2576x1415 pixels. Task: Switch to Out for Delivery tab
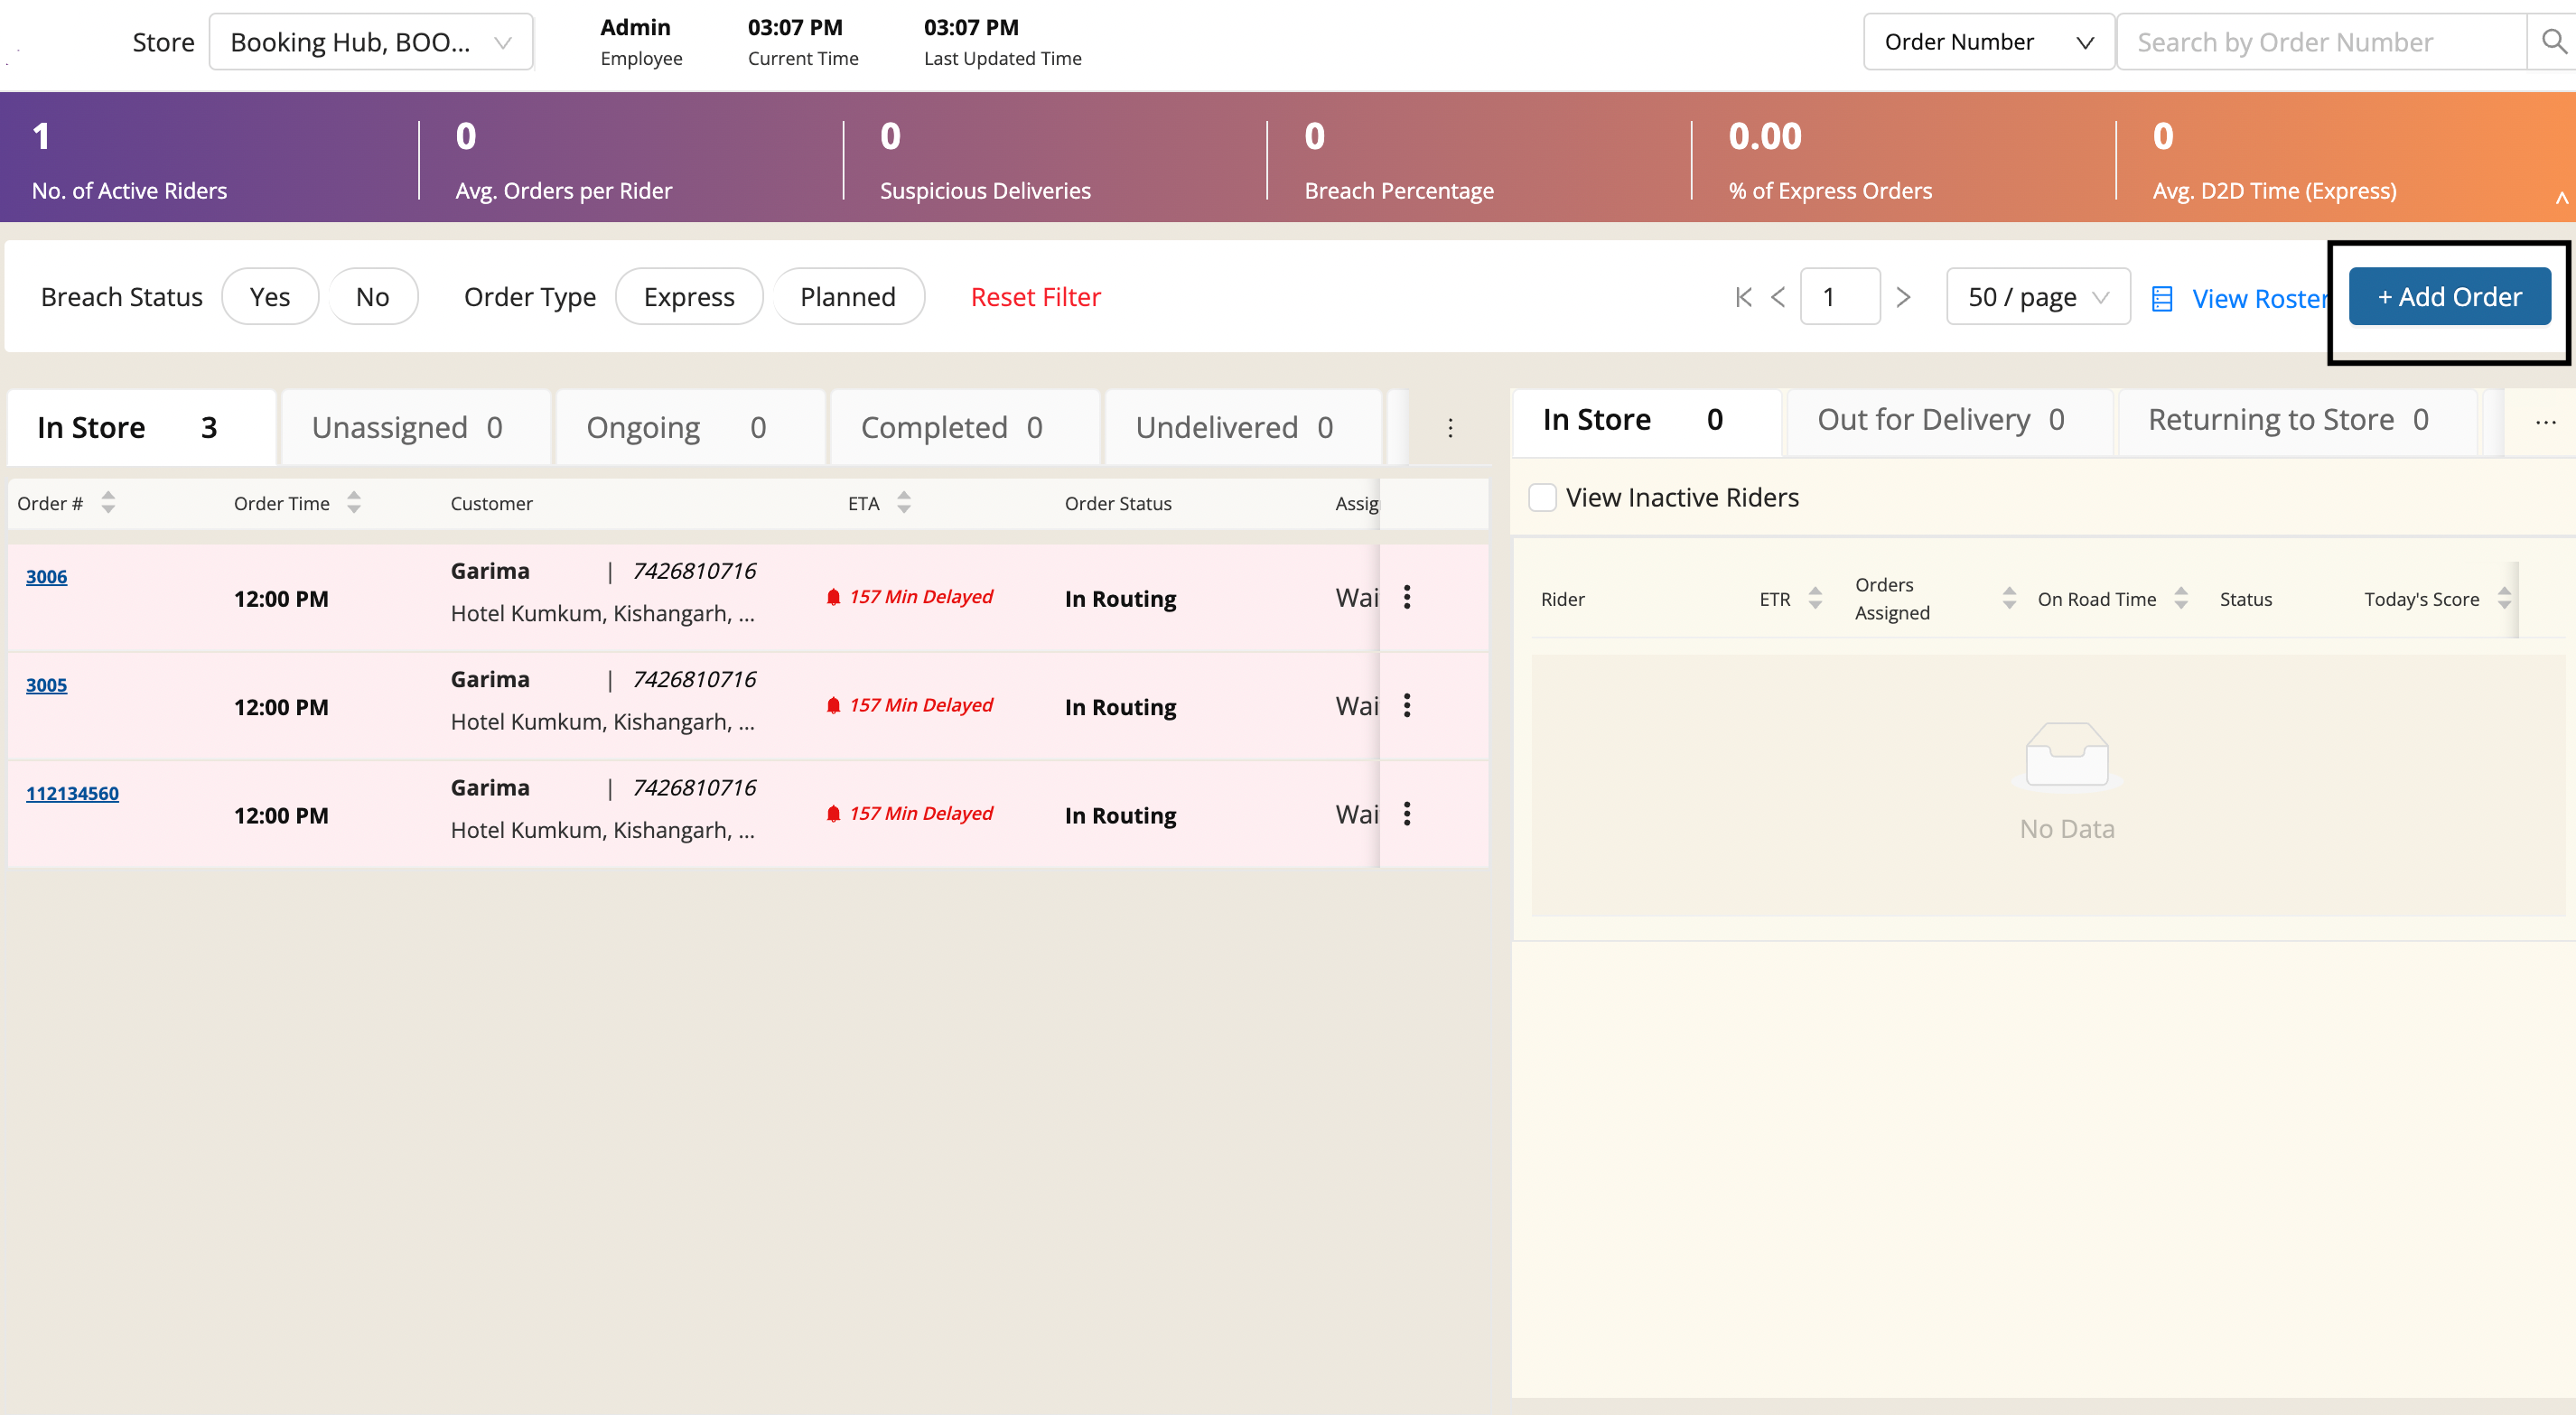tap(1939, 420)
